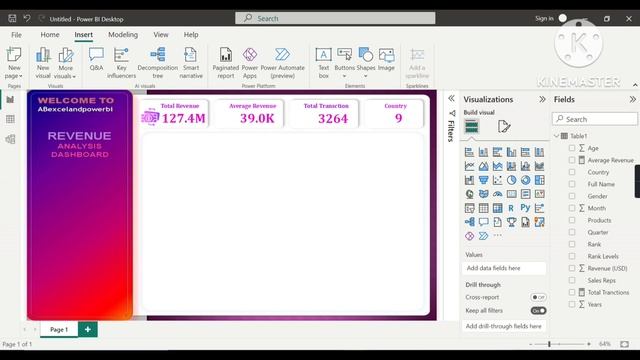Select the Area chart visual
Image resolution: width=640 pixels, height=360 pixels.
483,166
